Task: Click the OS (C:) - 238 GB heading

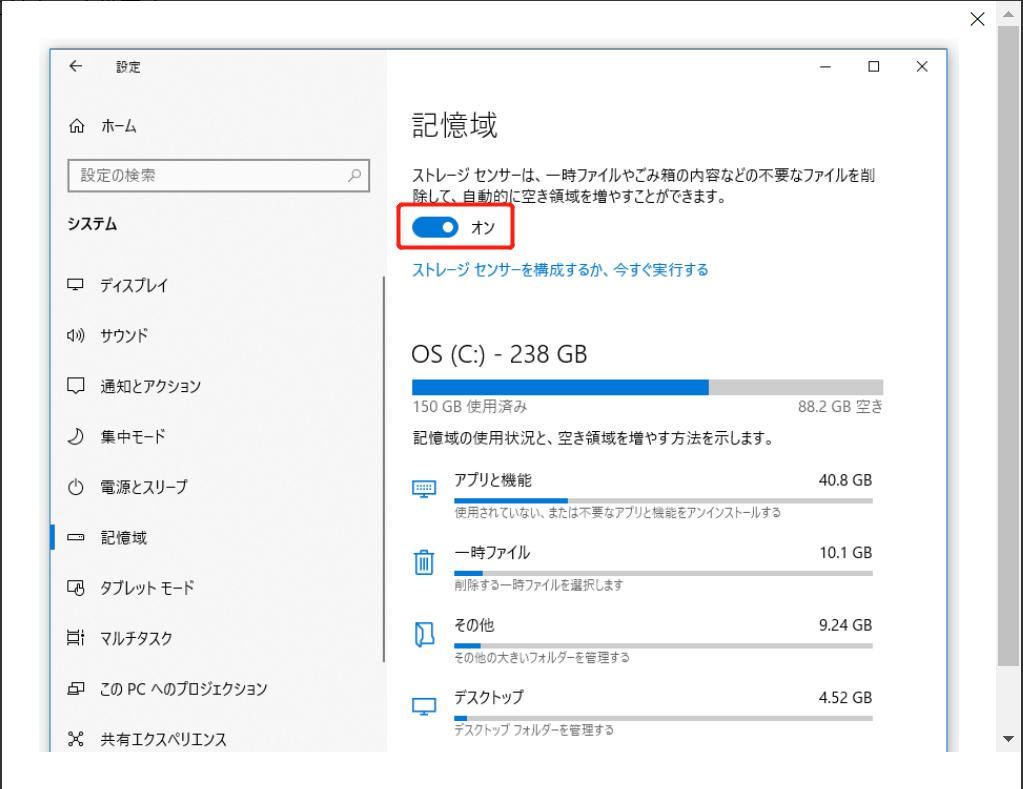Action: click(x=499, y=354)
